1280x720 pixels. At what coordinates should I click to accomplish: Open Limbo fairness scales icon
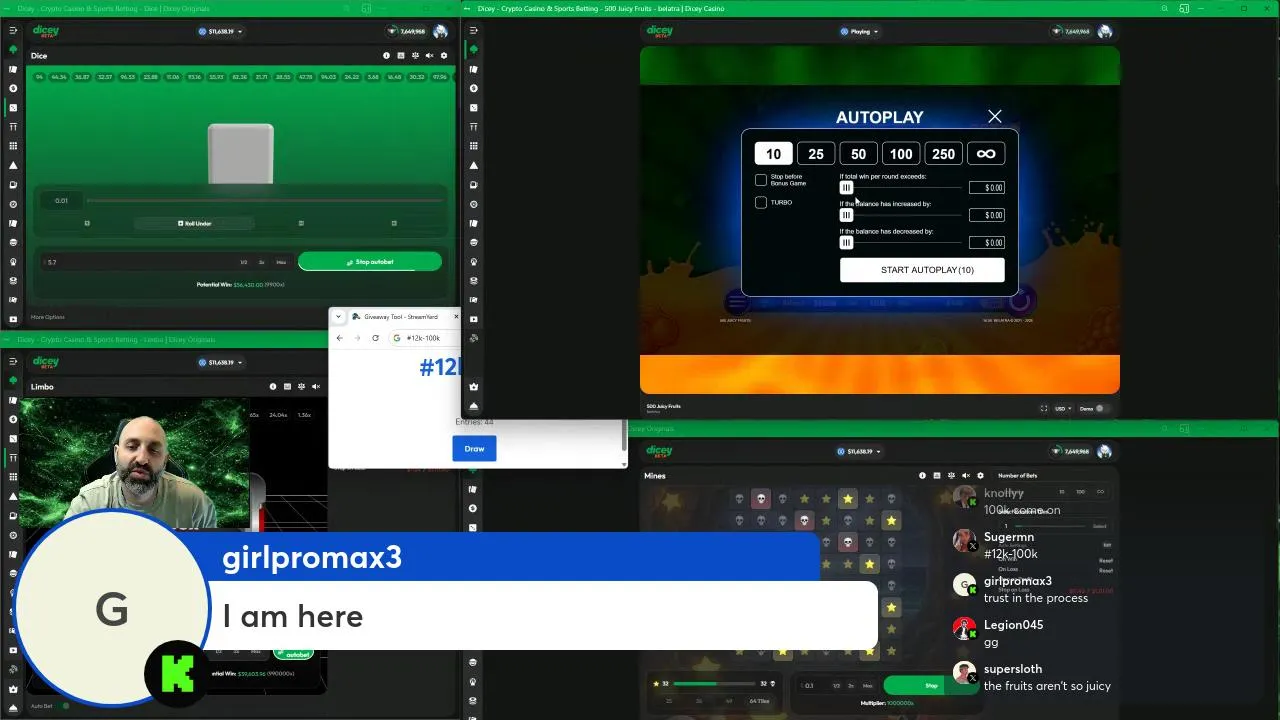click(x=301, y=387)
